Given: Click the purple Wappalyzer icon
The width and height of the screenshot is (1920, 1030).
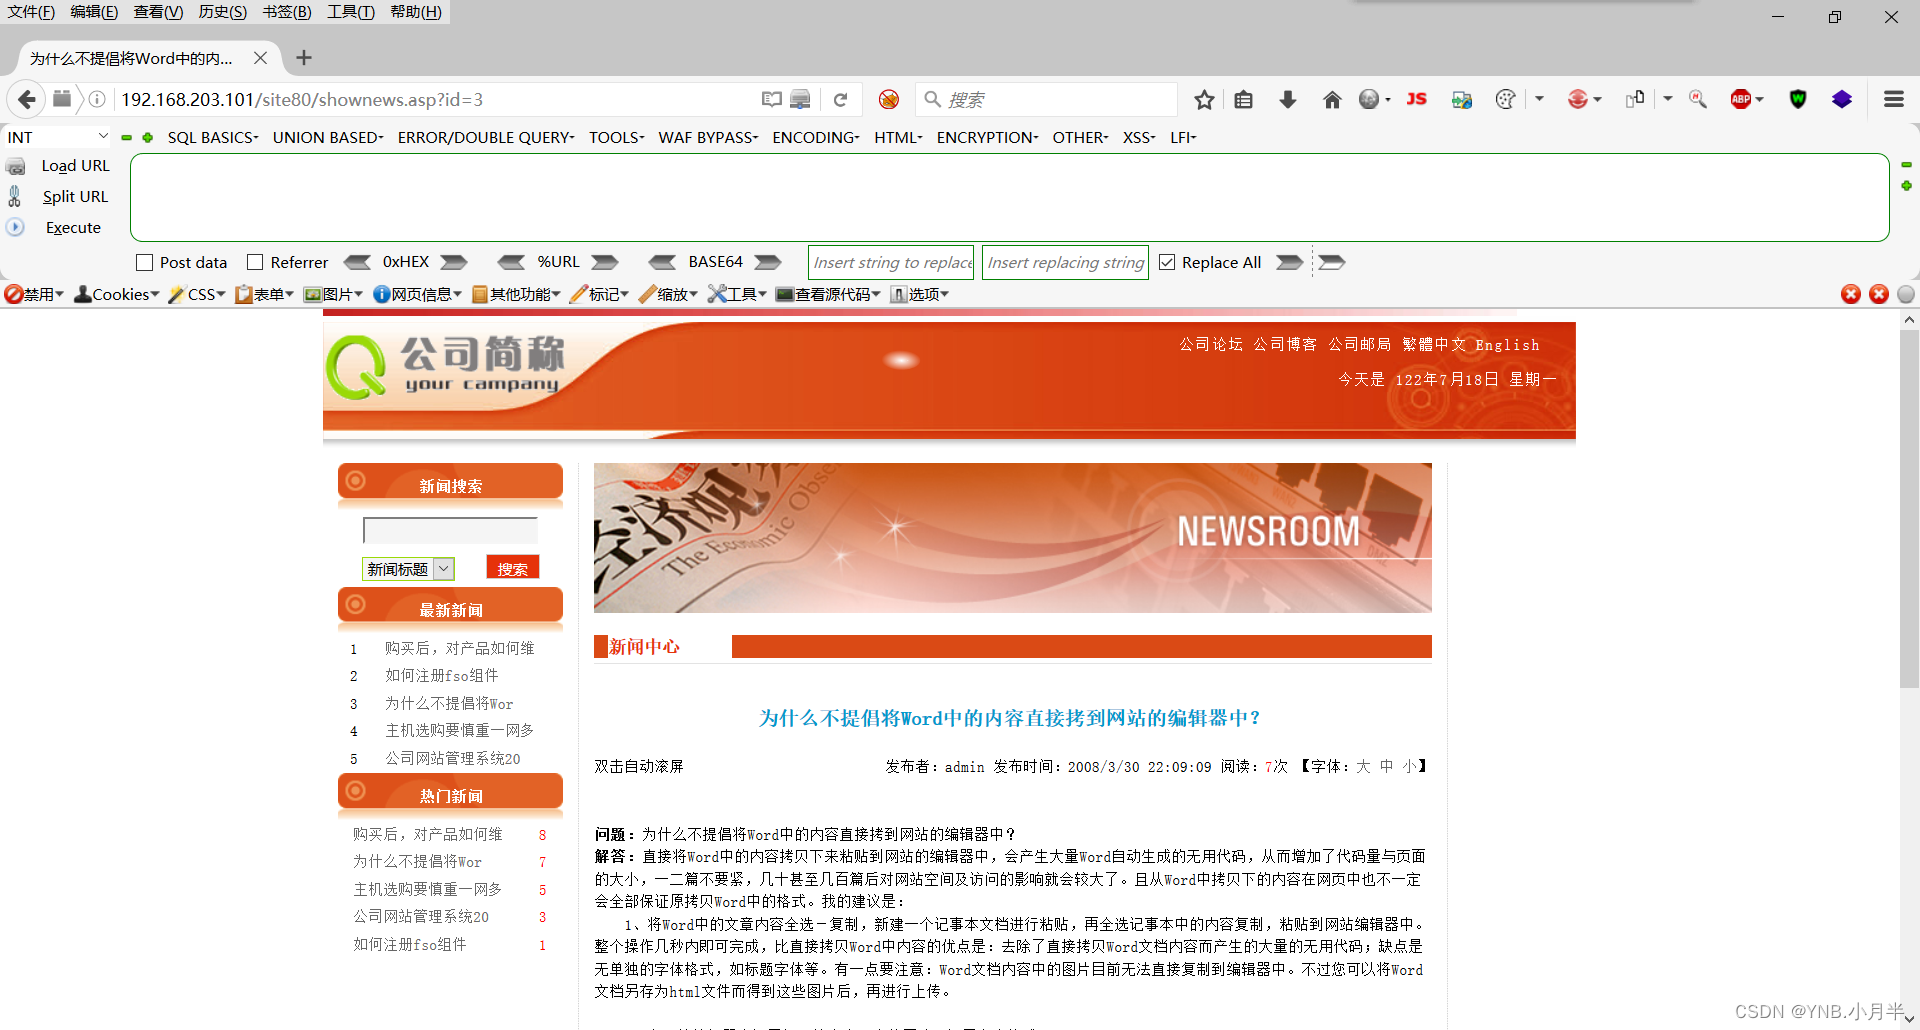Looking at the screenshot, I should pyautogui.click(x=1843, y=99).
